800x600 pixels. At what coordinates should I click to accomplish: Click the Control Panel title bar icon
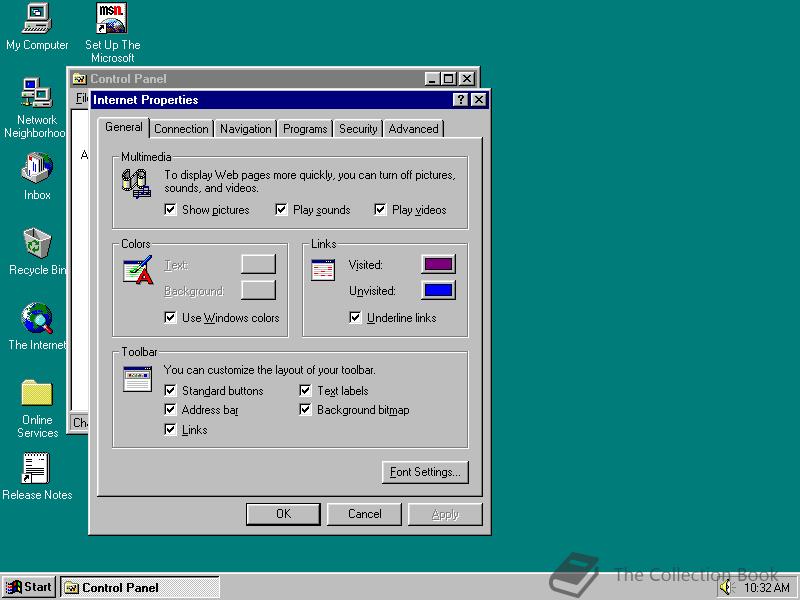pos(79,79)
